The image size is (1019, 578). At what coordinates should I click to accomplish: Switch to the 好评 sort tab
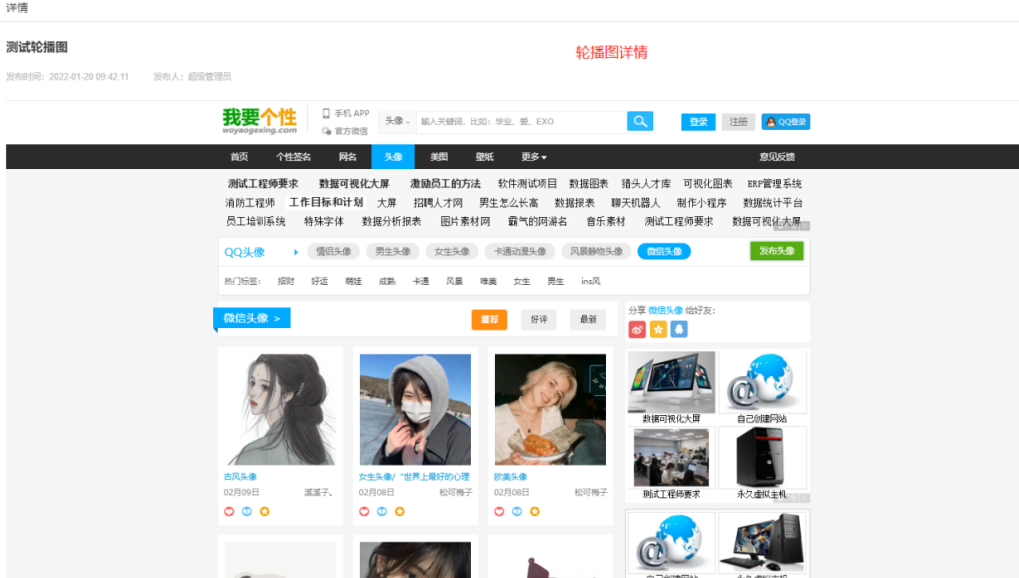coord(539,319)
